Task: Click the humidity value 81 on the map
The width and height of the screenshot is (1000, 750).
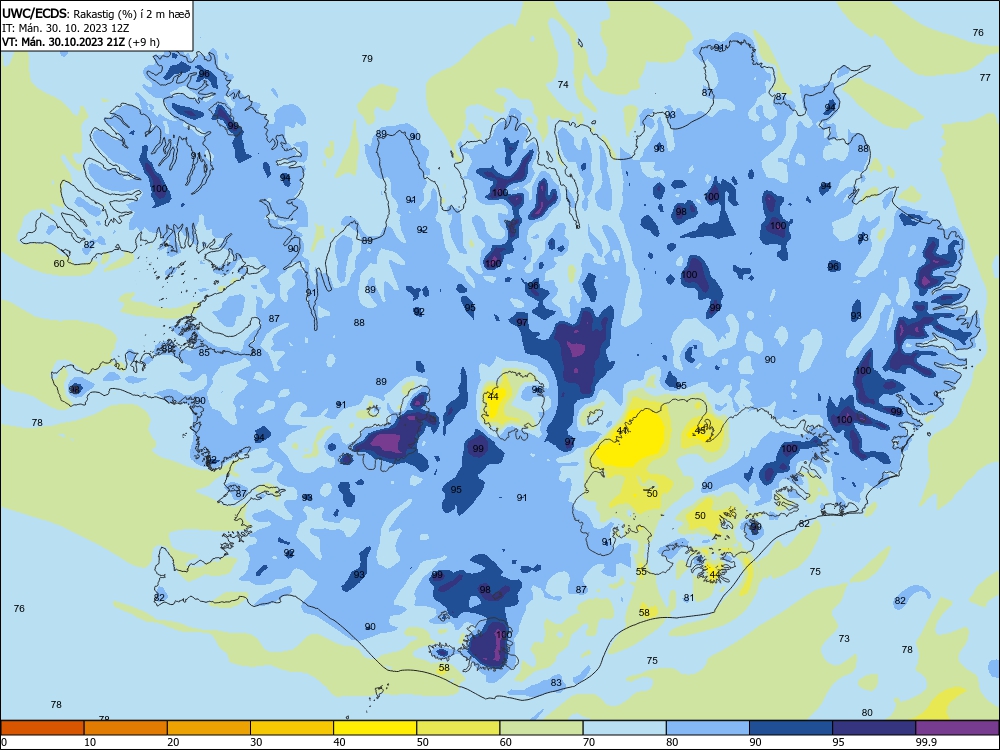Action: click(689, 598)
